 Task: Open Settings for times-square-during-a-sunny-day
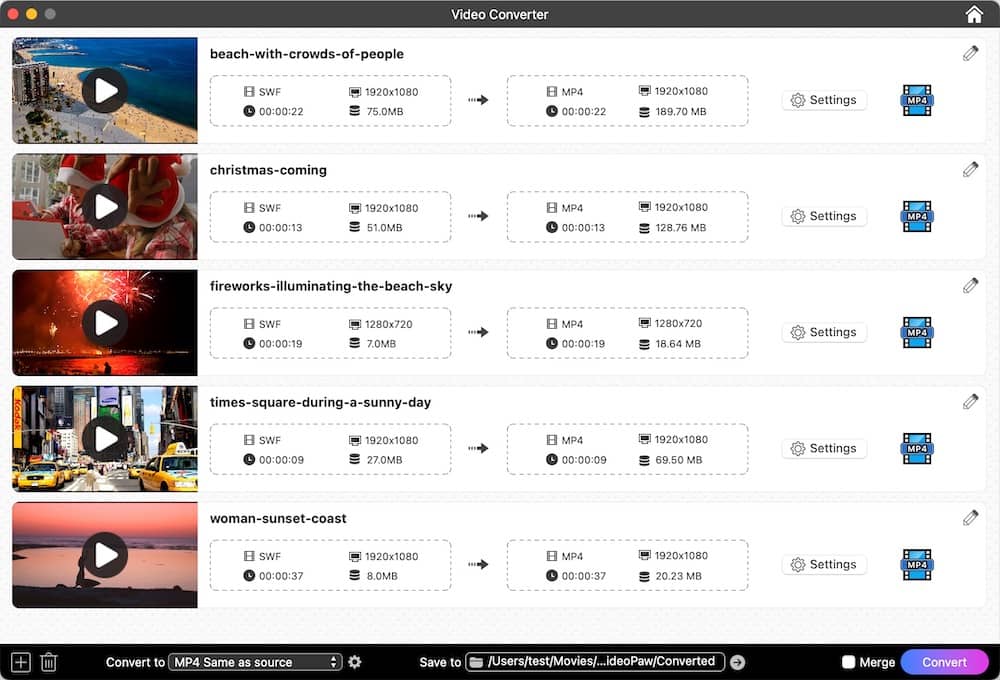point(824,448)
